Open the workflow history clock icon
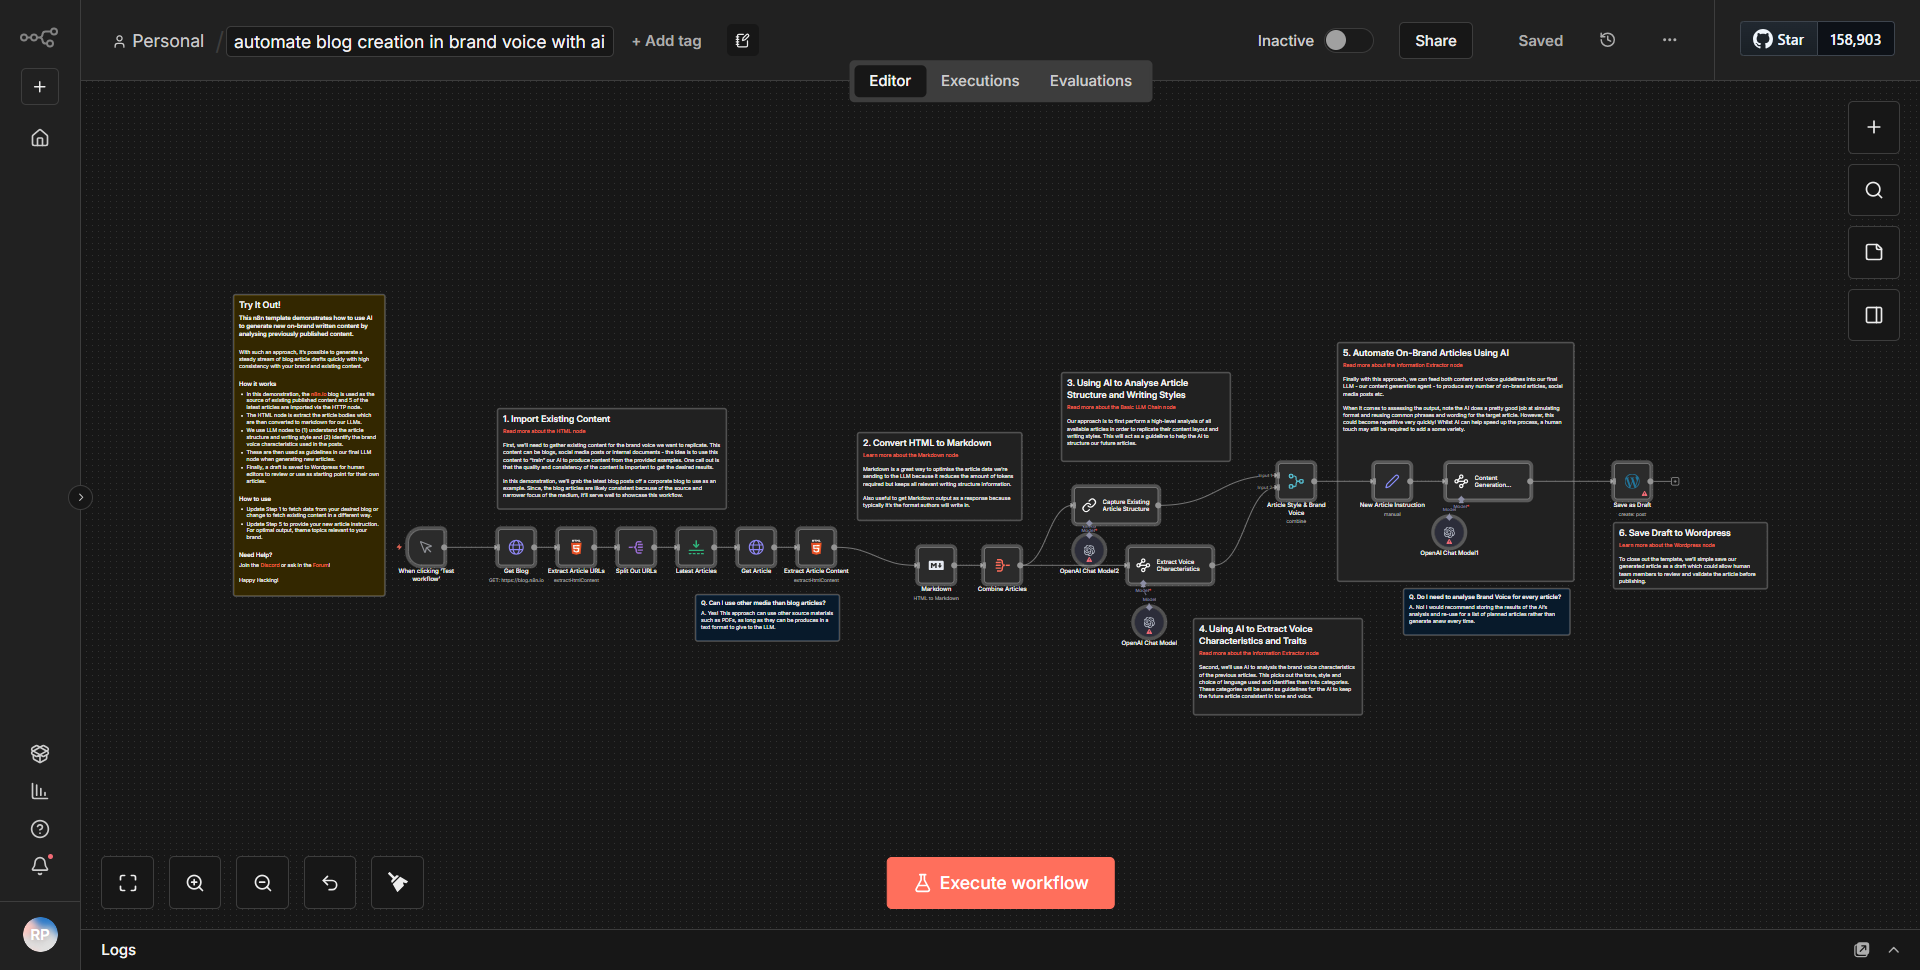The image size is (1920, 970). tap(1608, 40)
